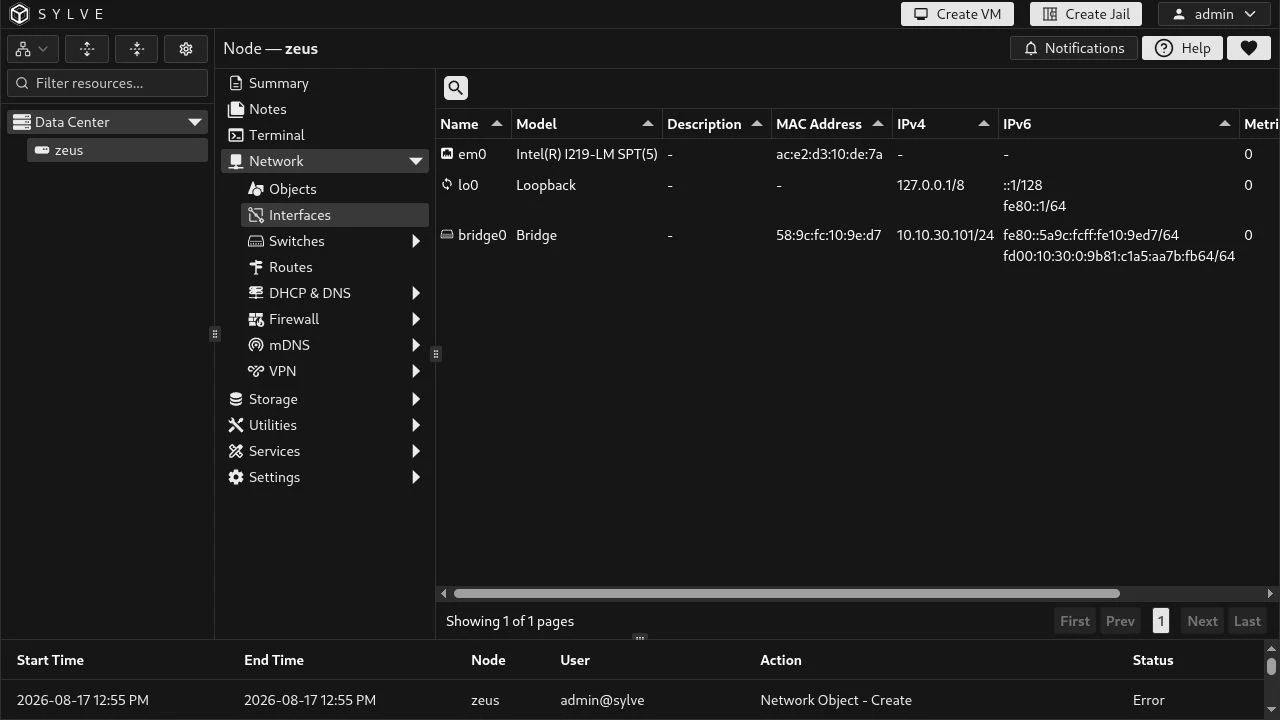Click the DHCP & DNS icon
Image resolution: width=1280 pixels, height=720 pixels.
256,293
